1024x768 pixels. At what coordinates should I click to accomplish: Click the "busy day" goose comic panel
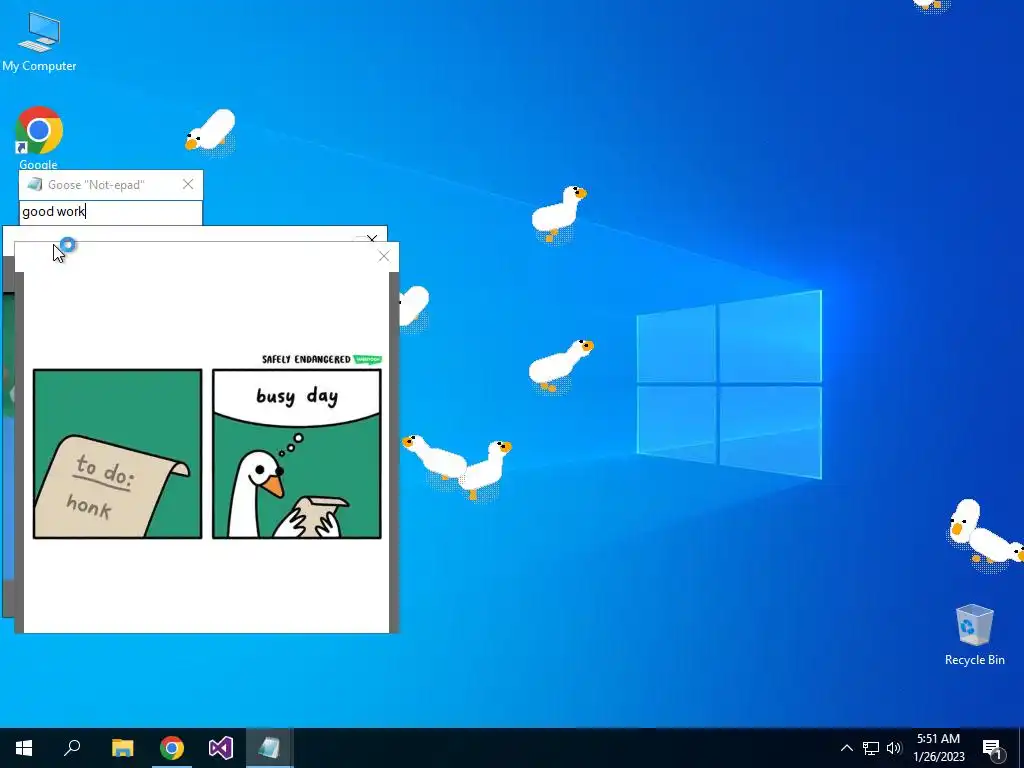pyautogui.click(x=296, y=454)
